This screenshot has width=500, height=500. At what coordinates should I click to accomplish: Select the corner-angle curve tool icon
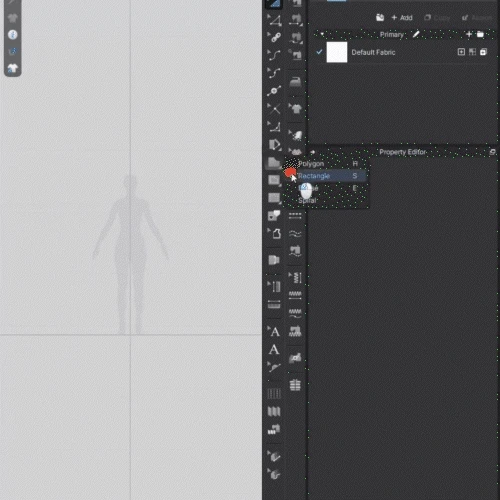274,127
